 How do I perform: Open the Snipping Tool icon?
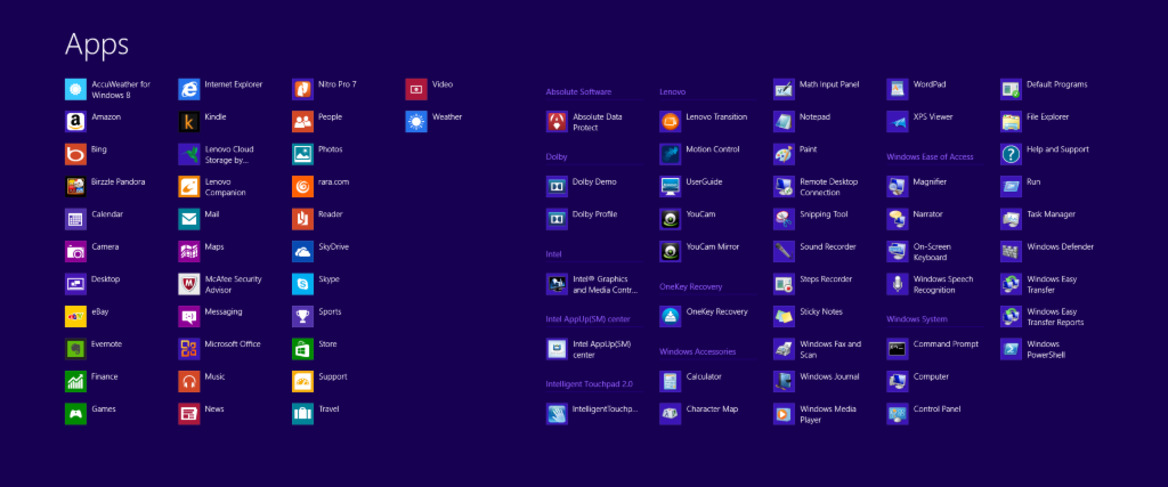784,219
